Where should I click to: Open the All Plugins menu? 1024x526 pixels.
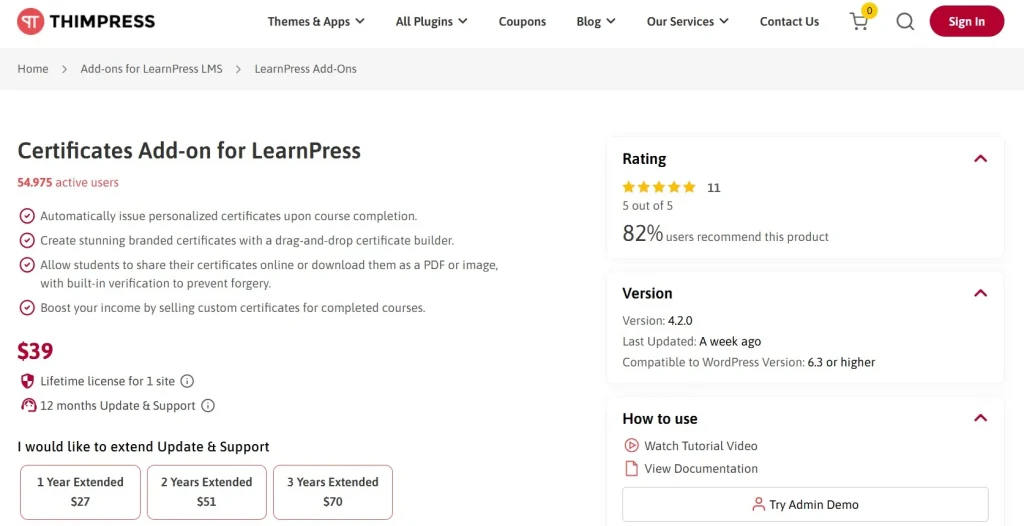pyautogui.click(x=432, y=22)
